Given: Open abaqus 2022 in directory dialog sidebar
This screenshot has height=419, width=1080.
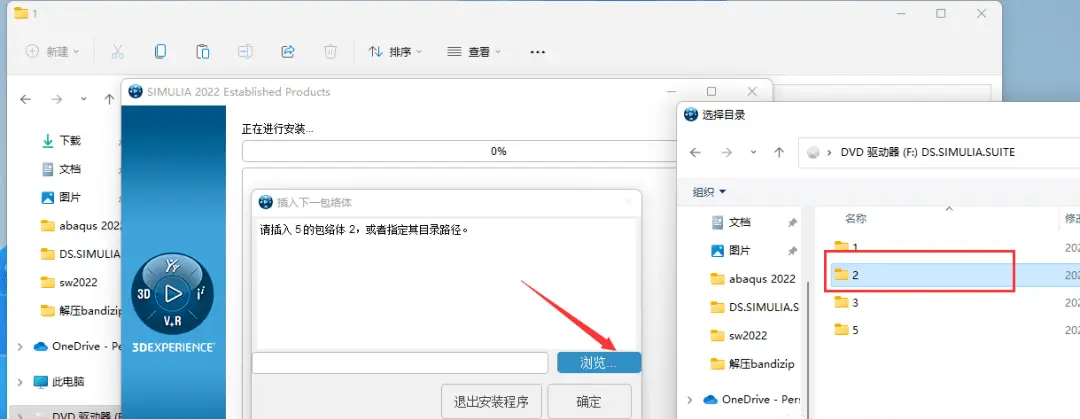Looking at the screenshot, I should [753, 279].
